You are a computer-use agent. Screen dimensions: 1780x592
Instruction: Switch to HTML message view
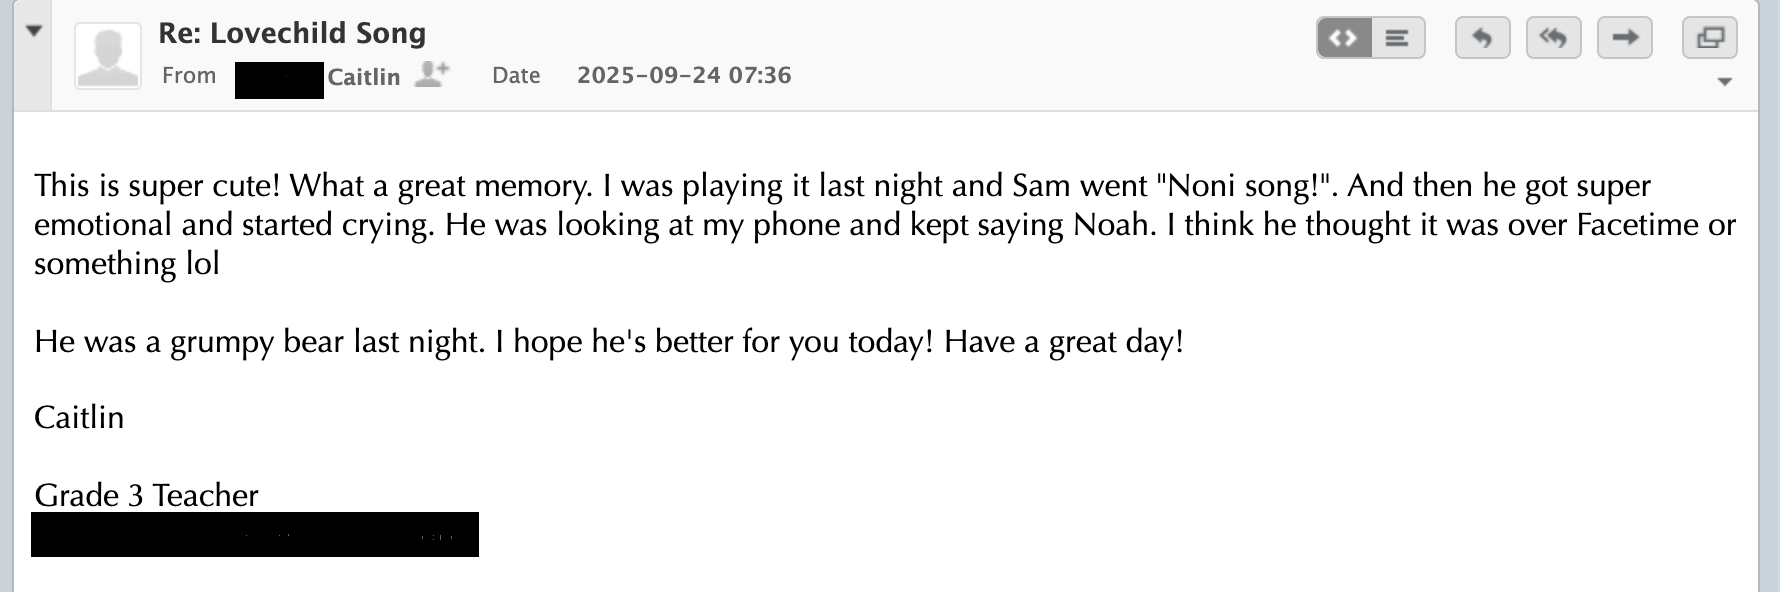[x=1344, y=39]
